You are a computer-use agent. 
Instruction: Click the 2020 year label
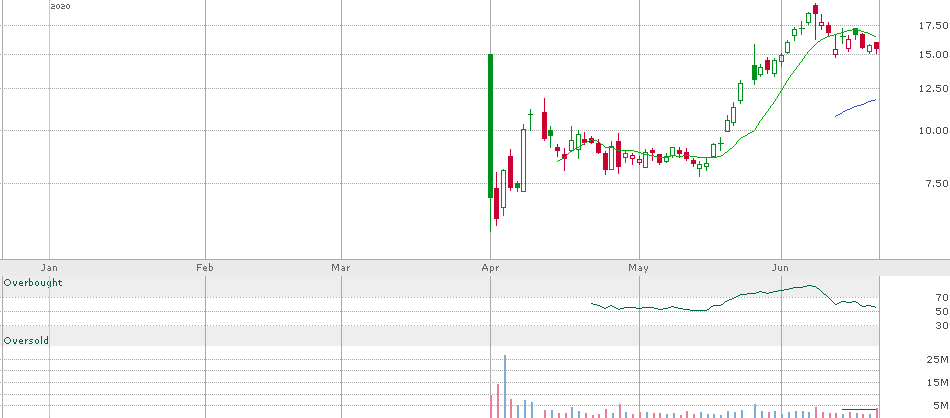tap(61, 7)
